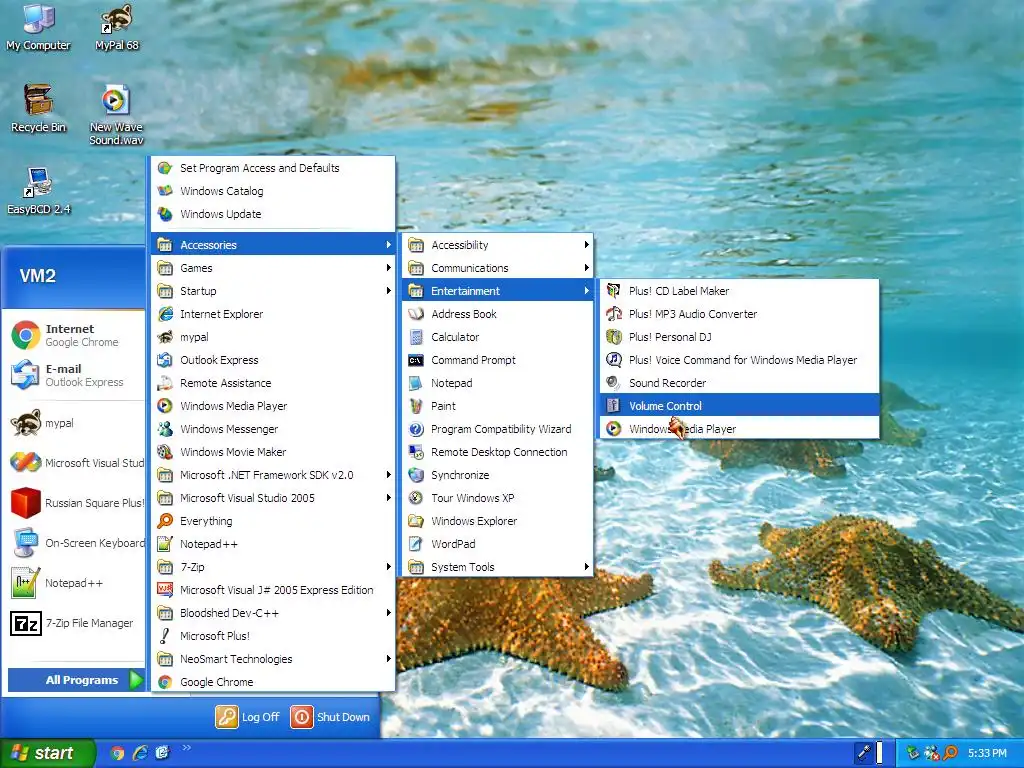This screenshot has width=1024, height=768.
Task: Expand the Startup submenu
Action: [273, 291]
